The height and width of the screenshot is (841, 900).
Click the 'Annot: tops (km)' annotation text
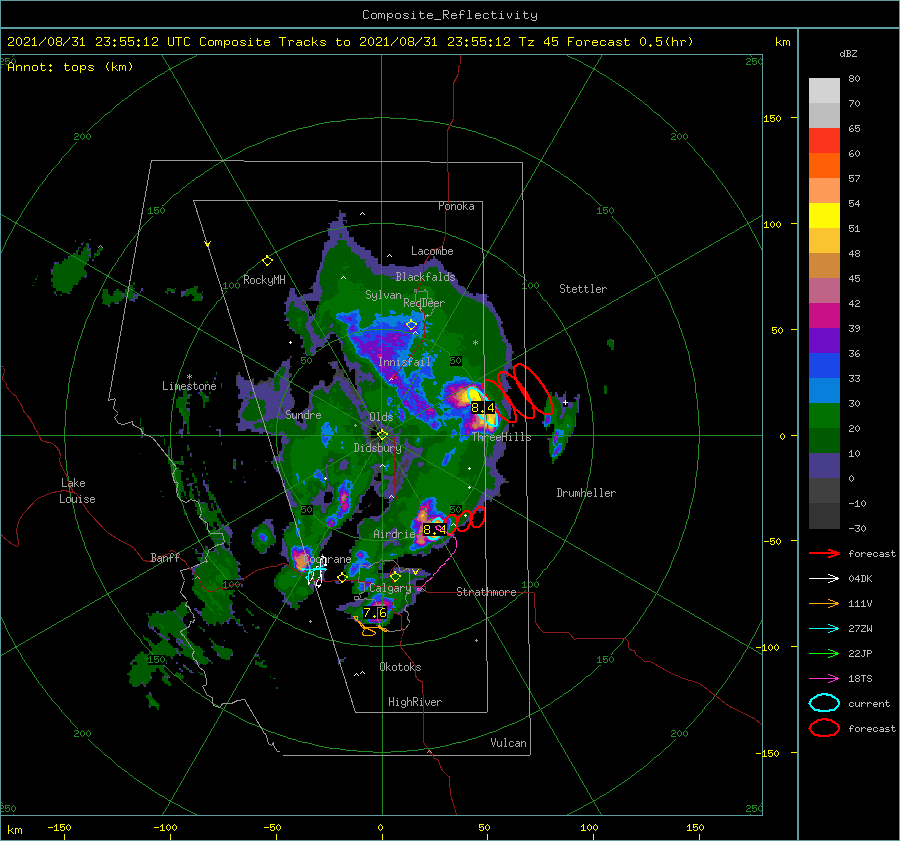coord(70,67)
